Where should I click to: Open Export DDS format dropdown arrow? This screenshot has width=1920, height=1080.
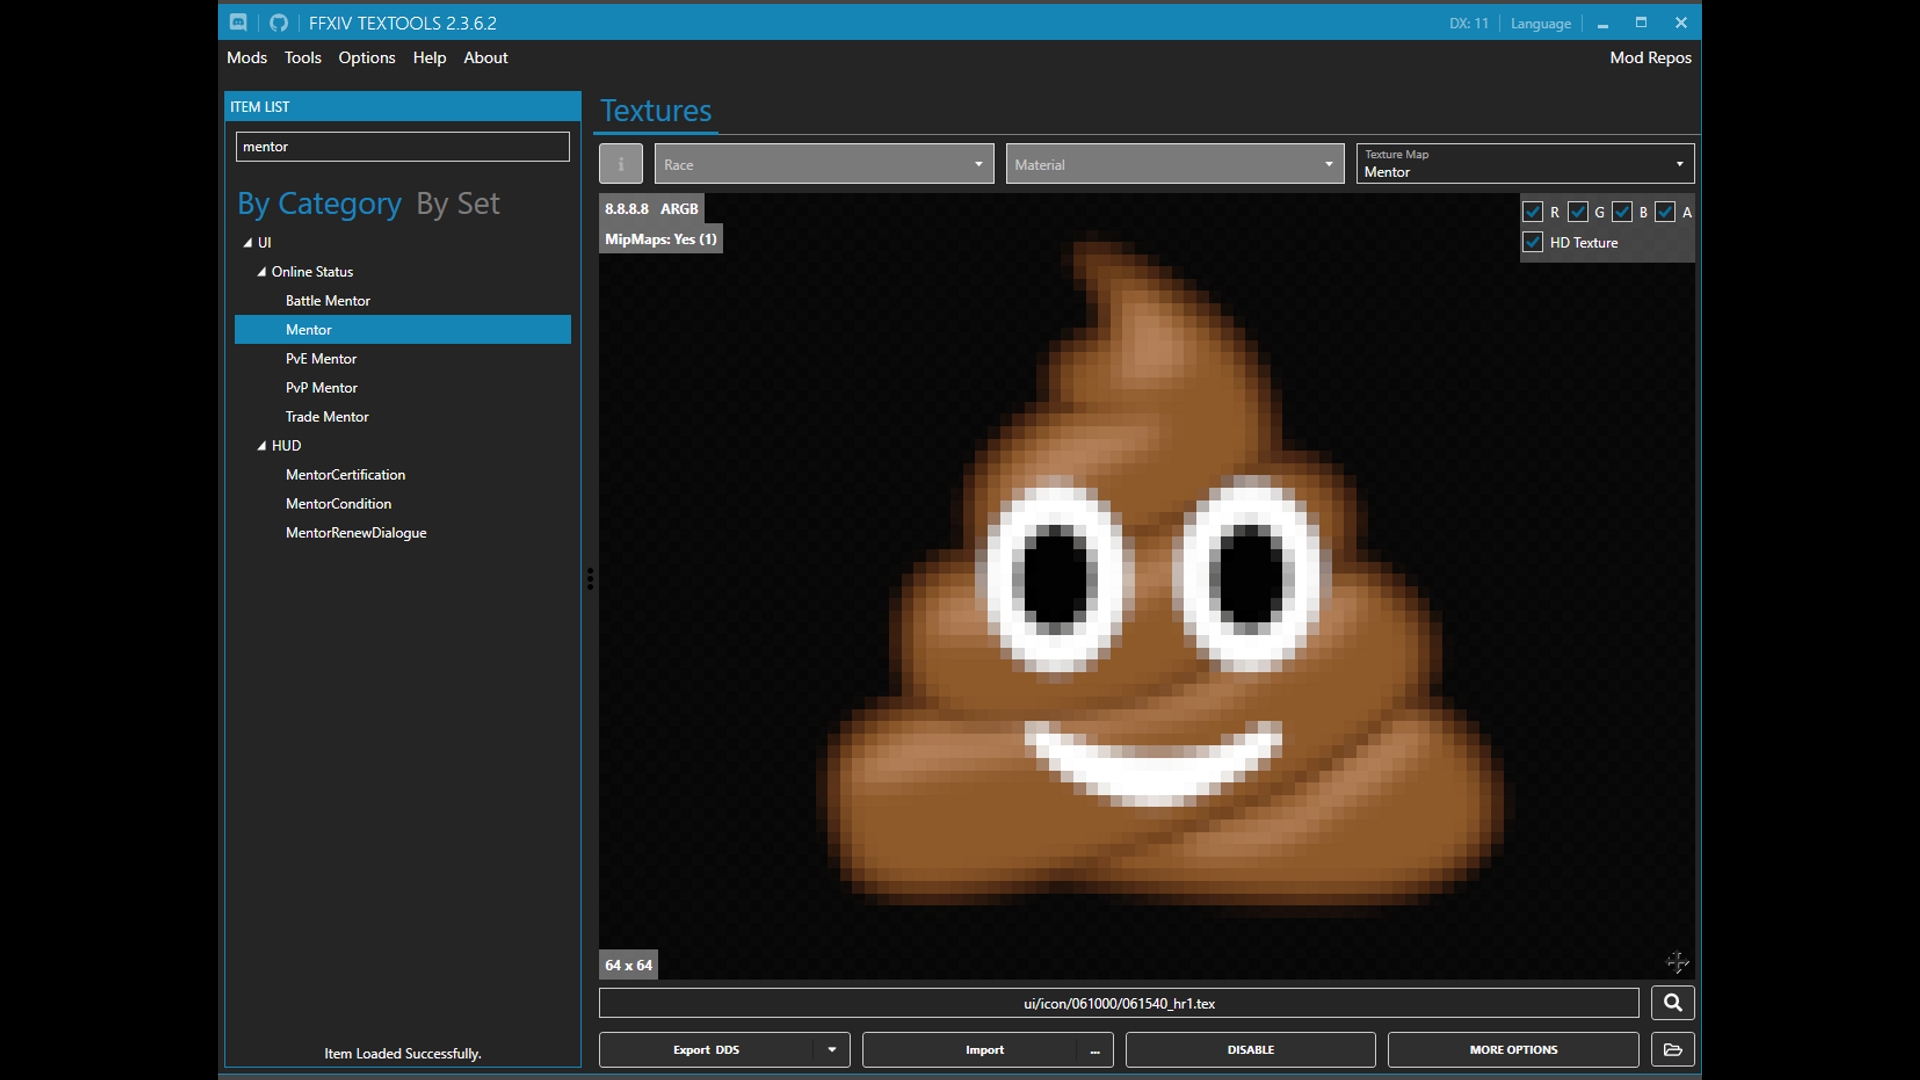832,1050
